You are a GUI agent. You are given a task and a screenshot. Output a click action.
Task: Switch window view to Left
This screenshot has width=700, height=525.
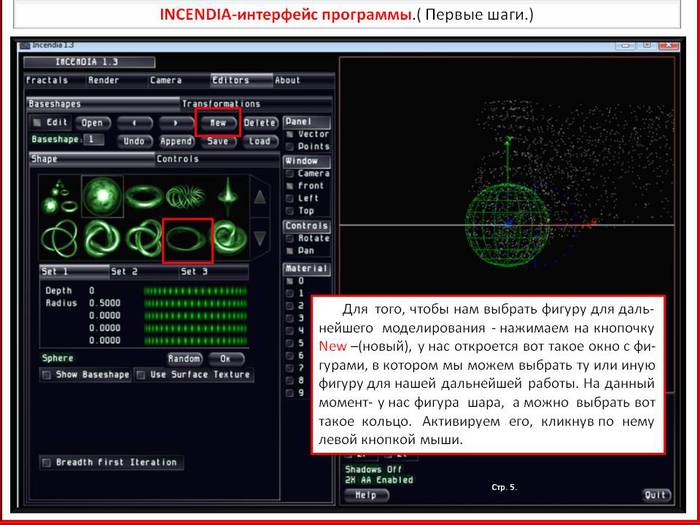(290, 198)
